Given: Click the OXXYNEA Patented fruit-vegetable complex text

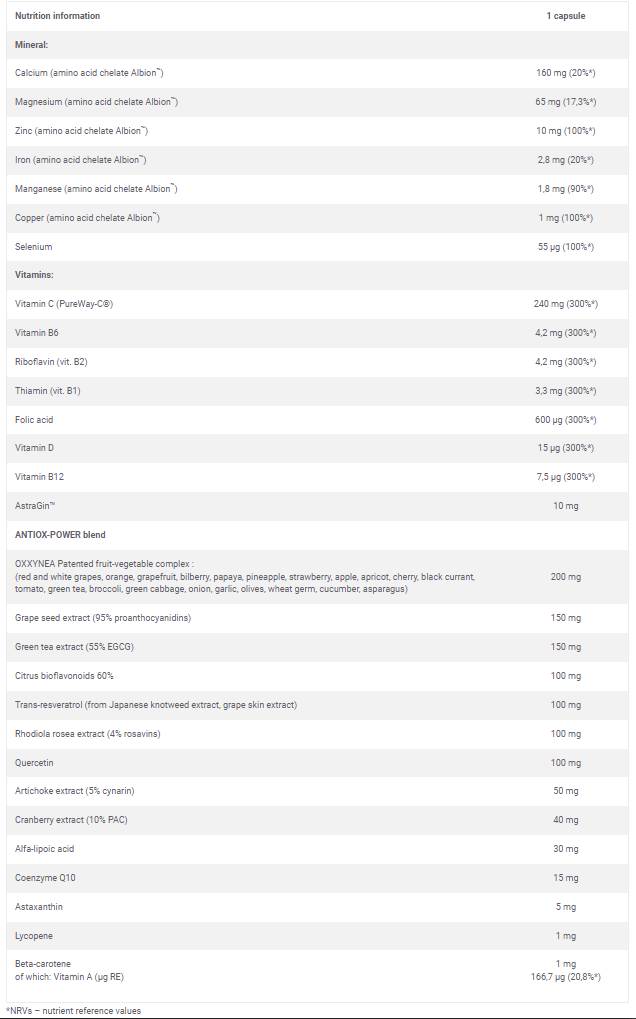Looking at the screenshot, I should tap(104, 564).
